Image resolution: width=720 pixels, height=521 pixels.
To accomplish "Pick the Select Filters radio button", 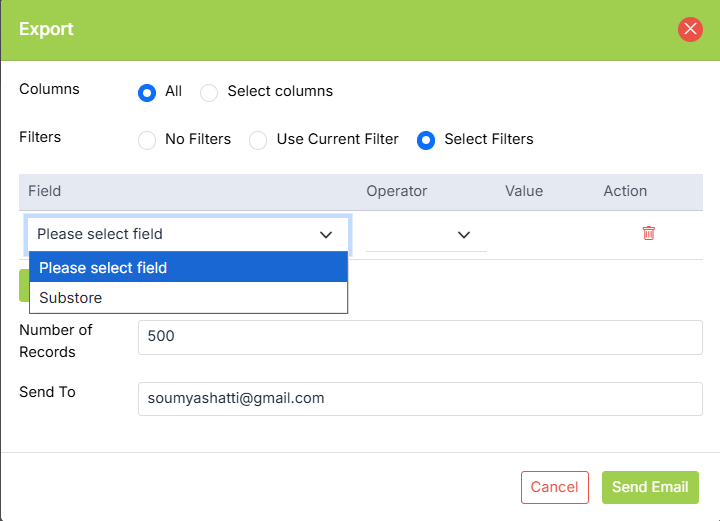I will tap(426, 140).
